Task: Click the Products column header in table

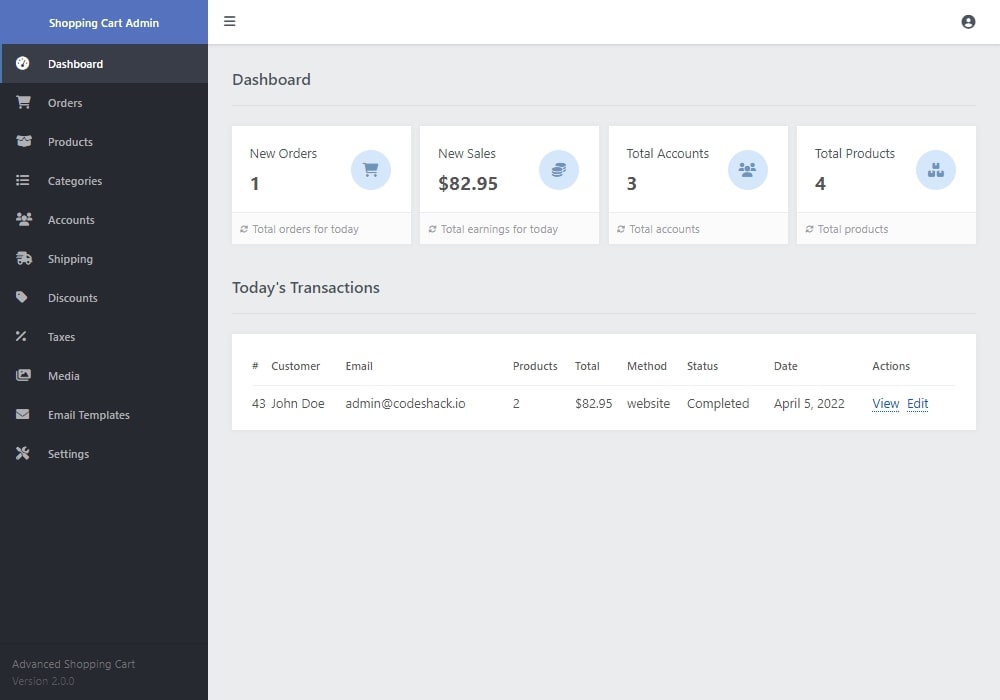Action: (535, 366)
